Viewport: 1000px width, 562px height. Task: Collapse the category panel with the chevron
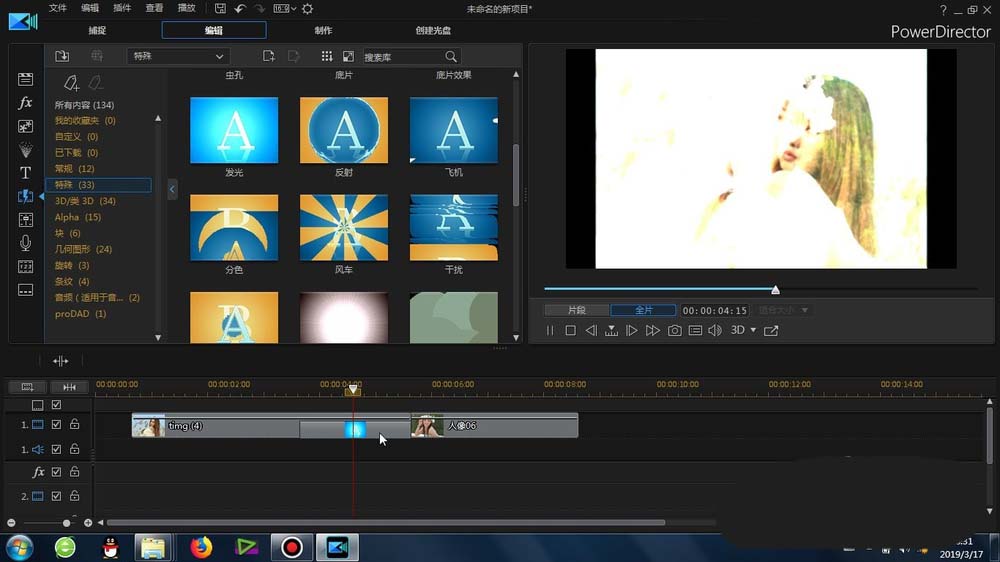coord(172,189)
